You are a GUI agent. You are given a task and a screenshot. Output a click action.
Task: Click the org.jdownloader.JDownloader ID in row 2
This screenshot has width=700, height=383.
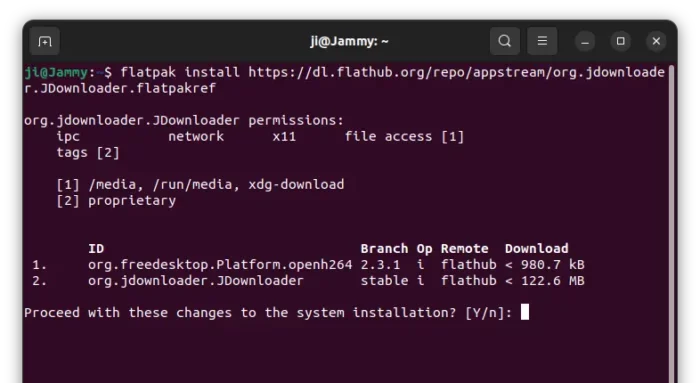[196, 281]
